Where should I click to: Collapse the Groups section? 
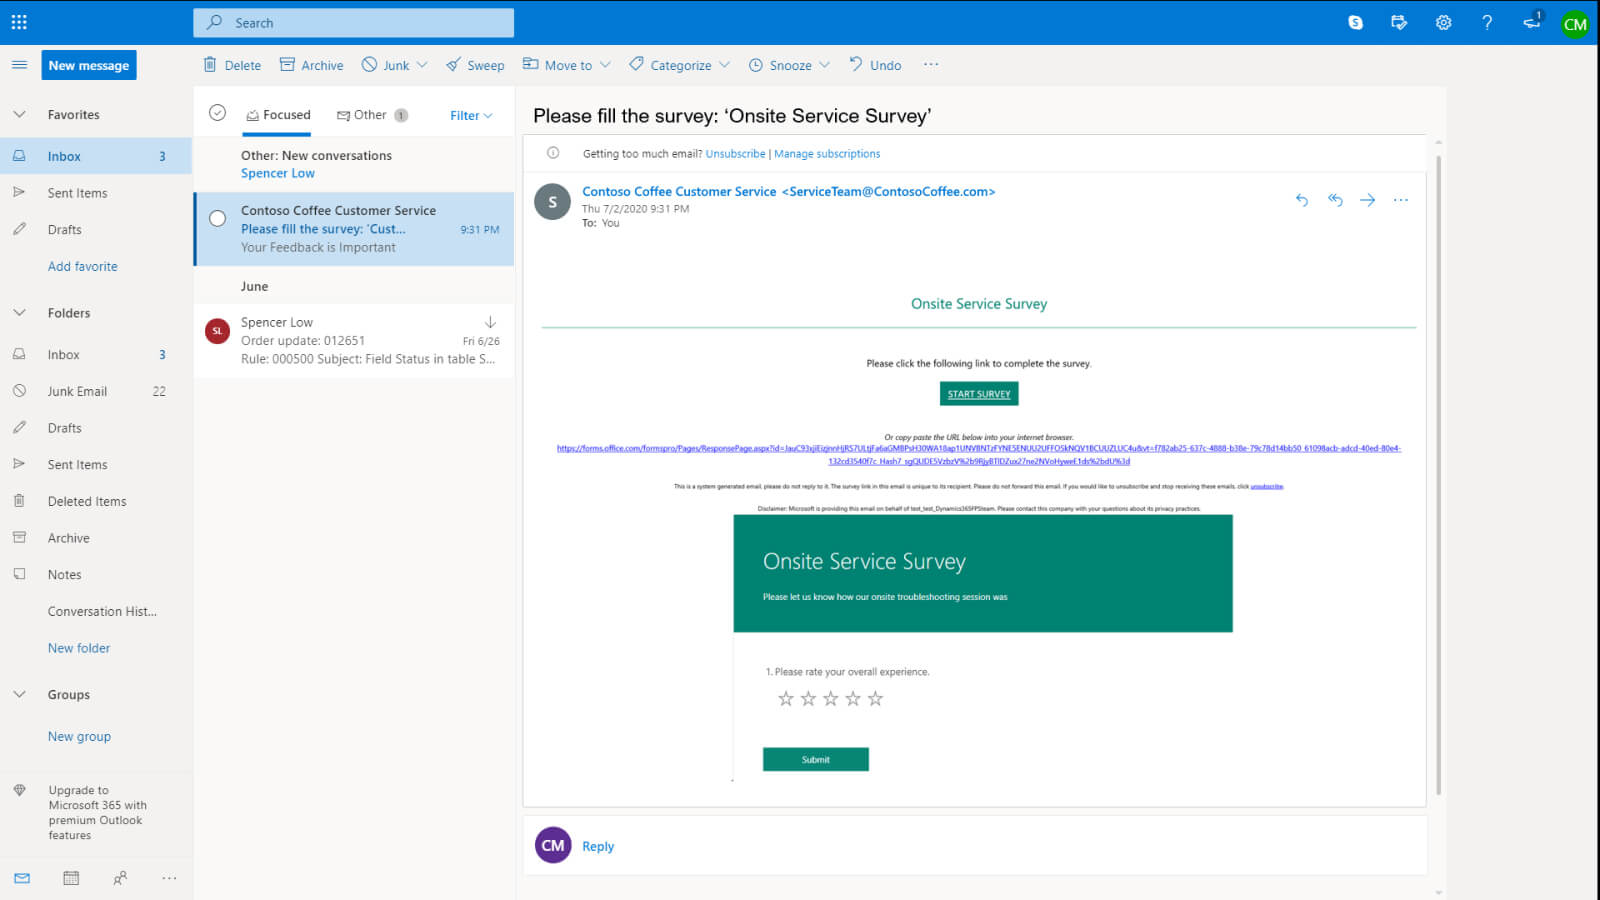click(x=19, y=695)
